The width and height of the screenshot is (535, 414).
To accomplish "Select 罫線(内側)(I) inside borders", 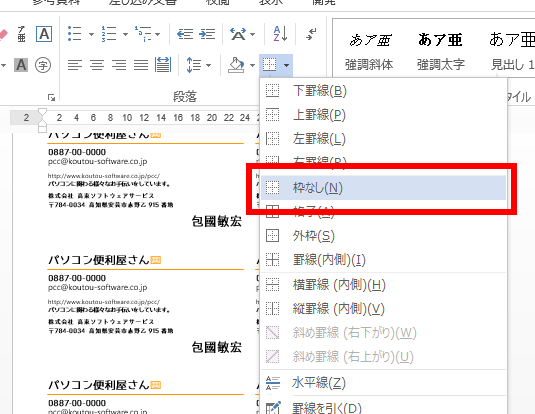I will pyautogui.click(x=383, y=260).
